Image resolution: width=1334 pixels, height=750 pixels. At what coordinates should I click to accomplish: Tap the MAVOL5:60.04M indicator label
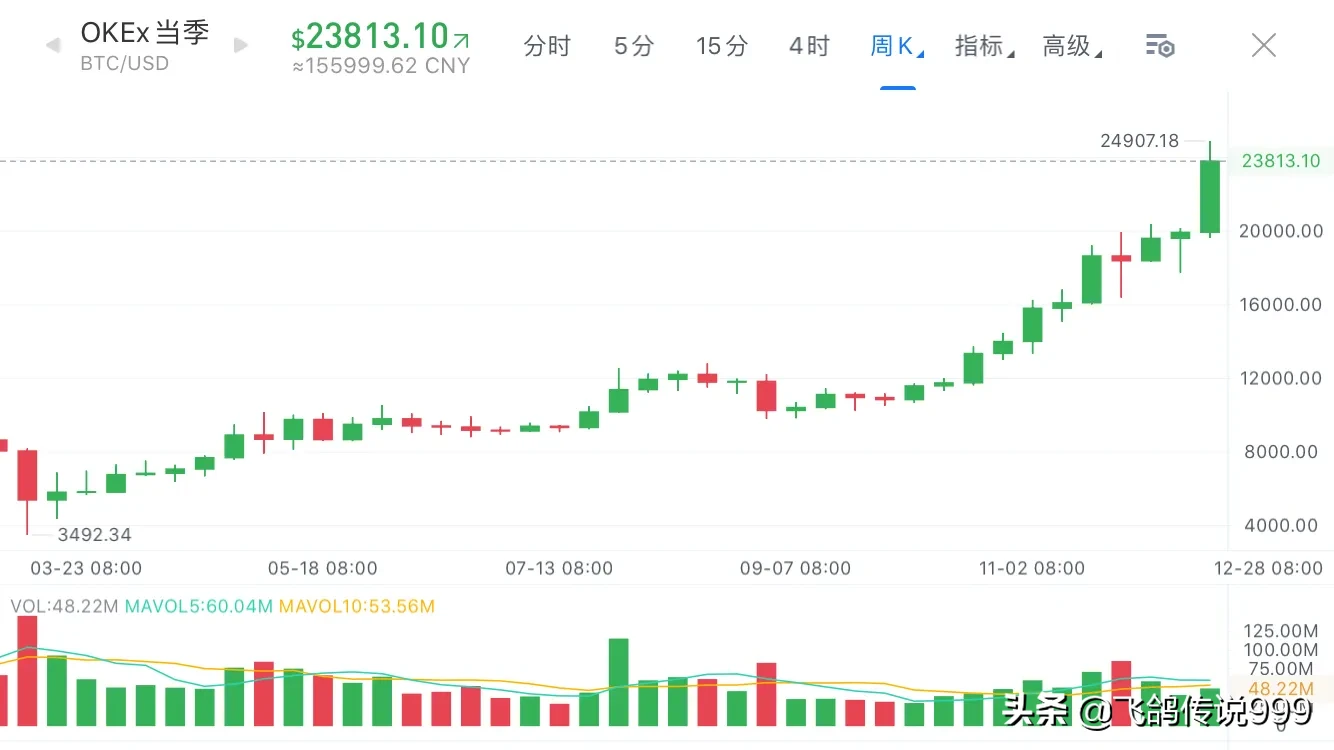(199, 606)
